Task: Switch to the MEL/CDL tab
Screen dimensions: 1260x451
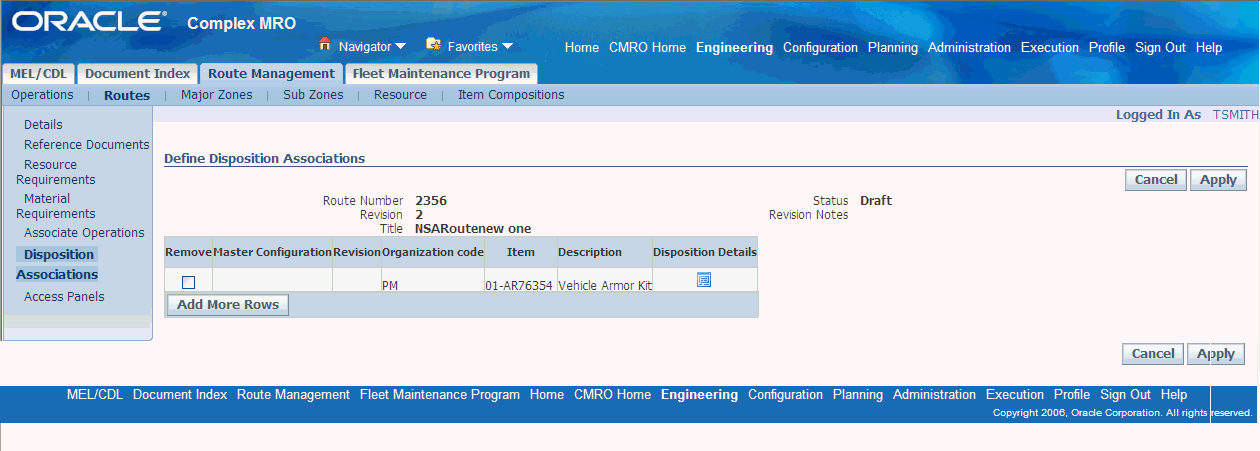Action: point(38,74)
